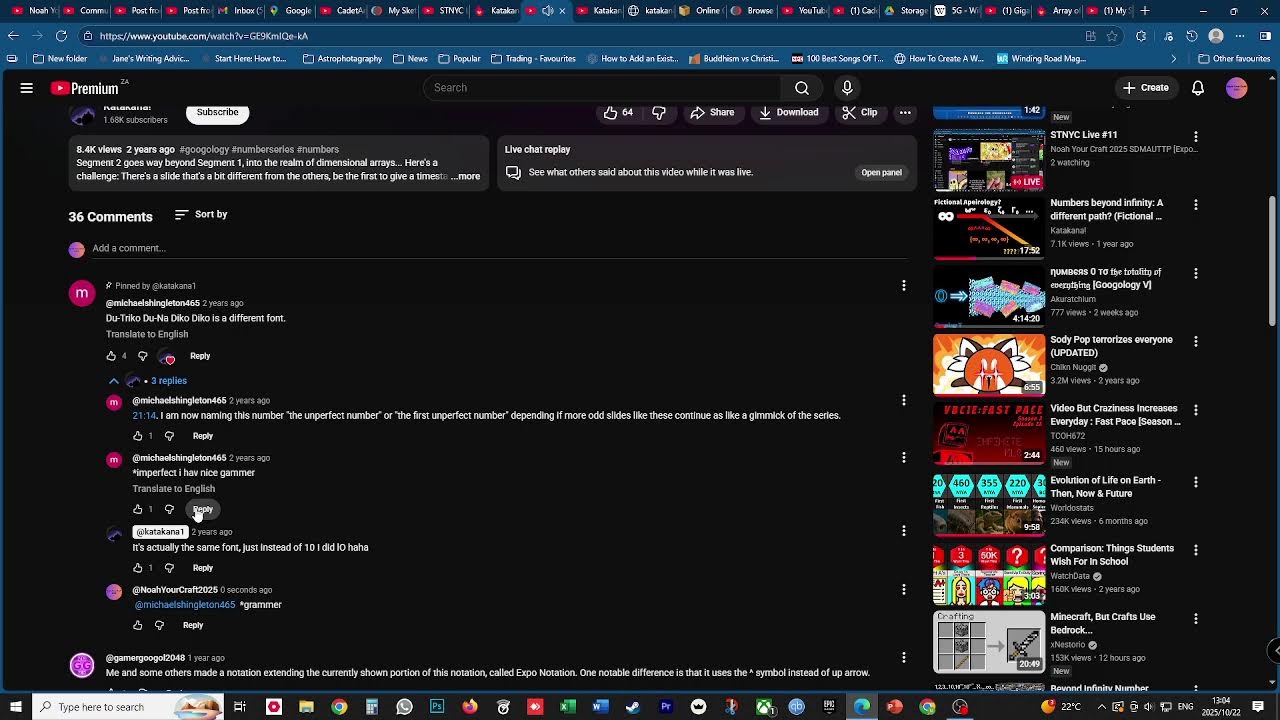Click the search magnifier button
1280x720 pixels.
801,88
